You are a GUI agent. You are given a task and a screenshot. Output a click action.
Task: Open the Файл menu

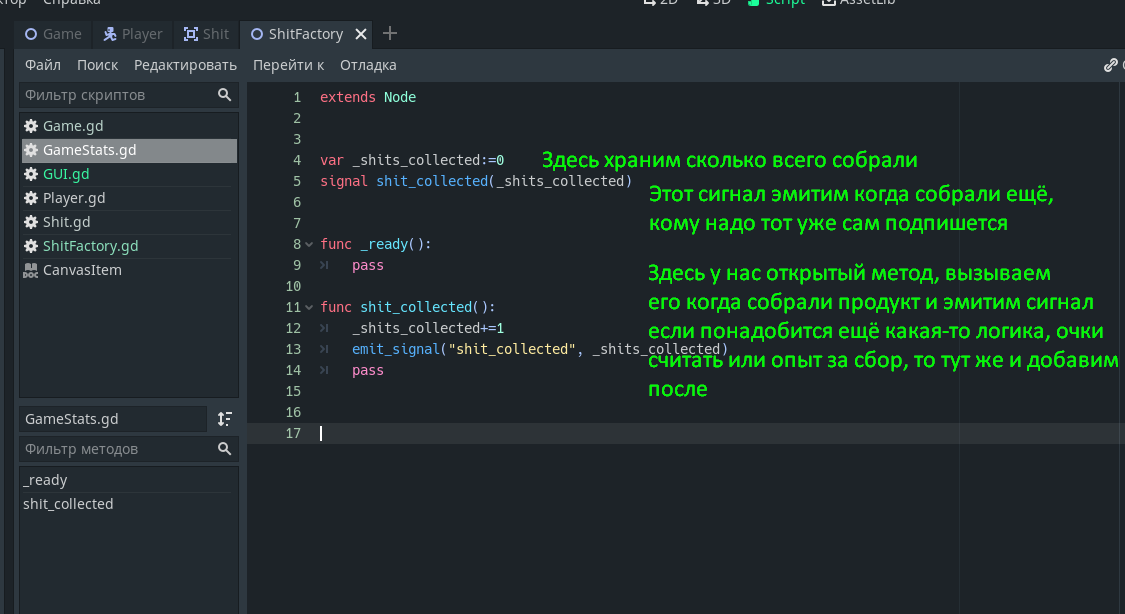43,65
